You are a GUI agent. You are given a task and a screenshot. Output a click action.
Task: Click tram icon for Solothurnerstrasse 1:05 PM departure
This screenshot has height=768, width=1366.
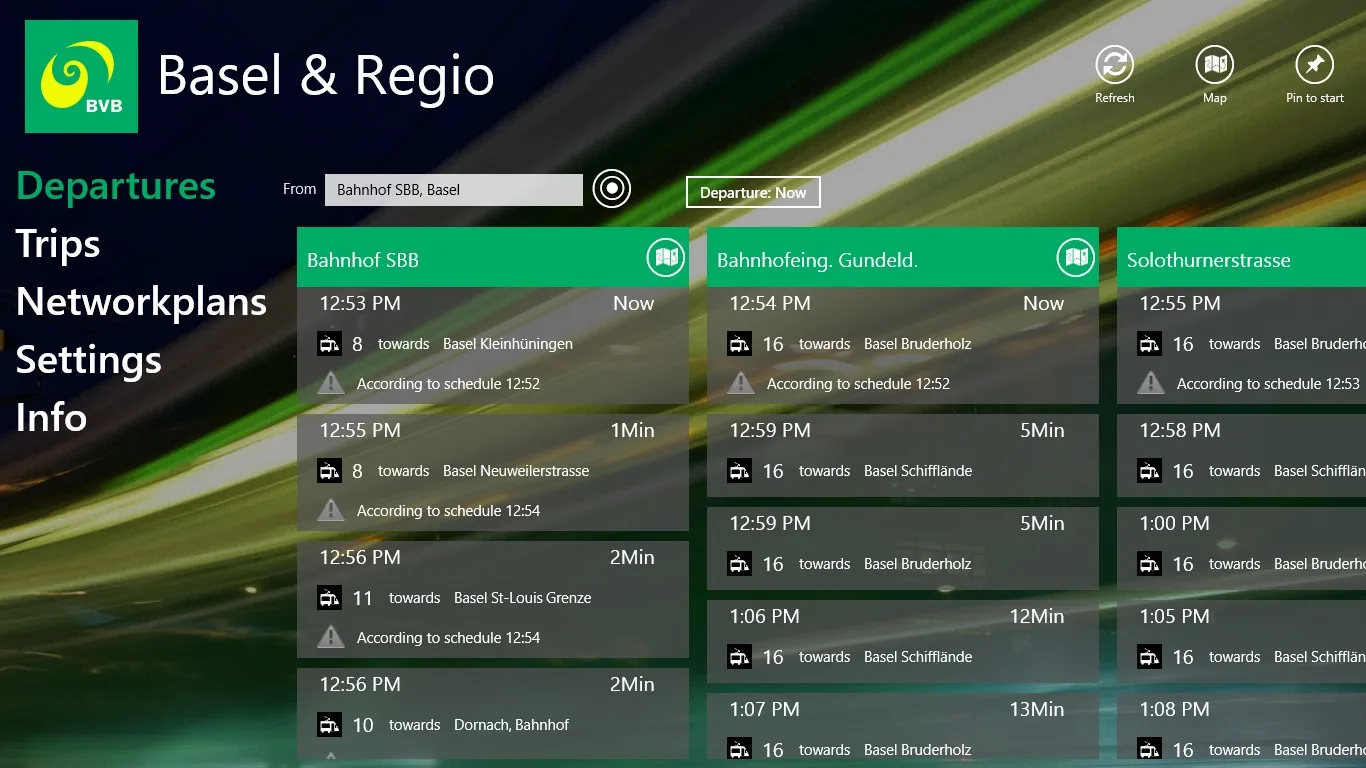click(1149, 657)
